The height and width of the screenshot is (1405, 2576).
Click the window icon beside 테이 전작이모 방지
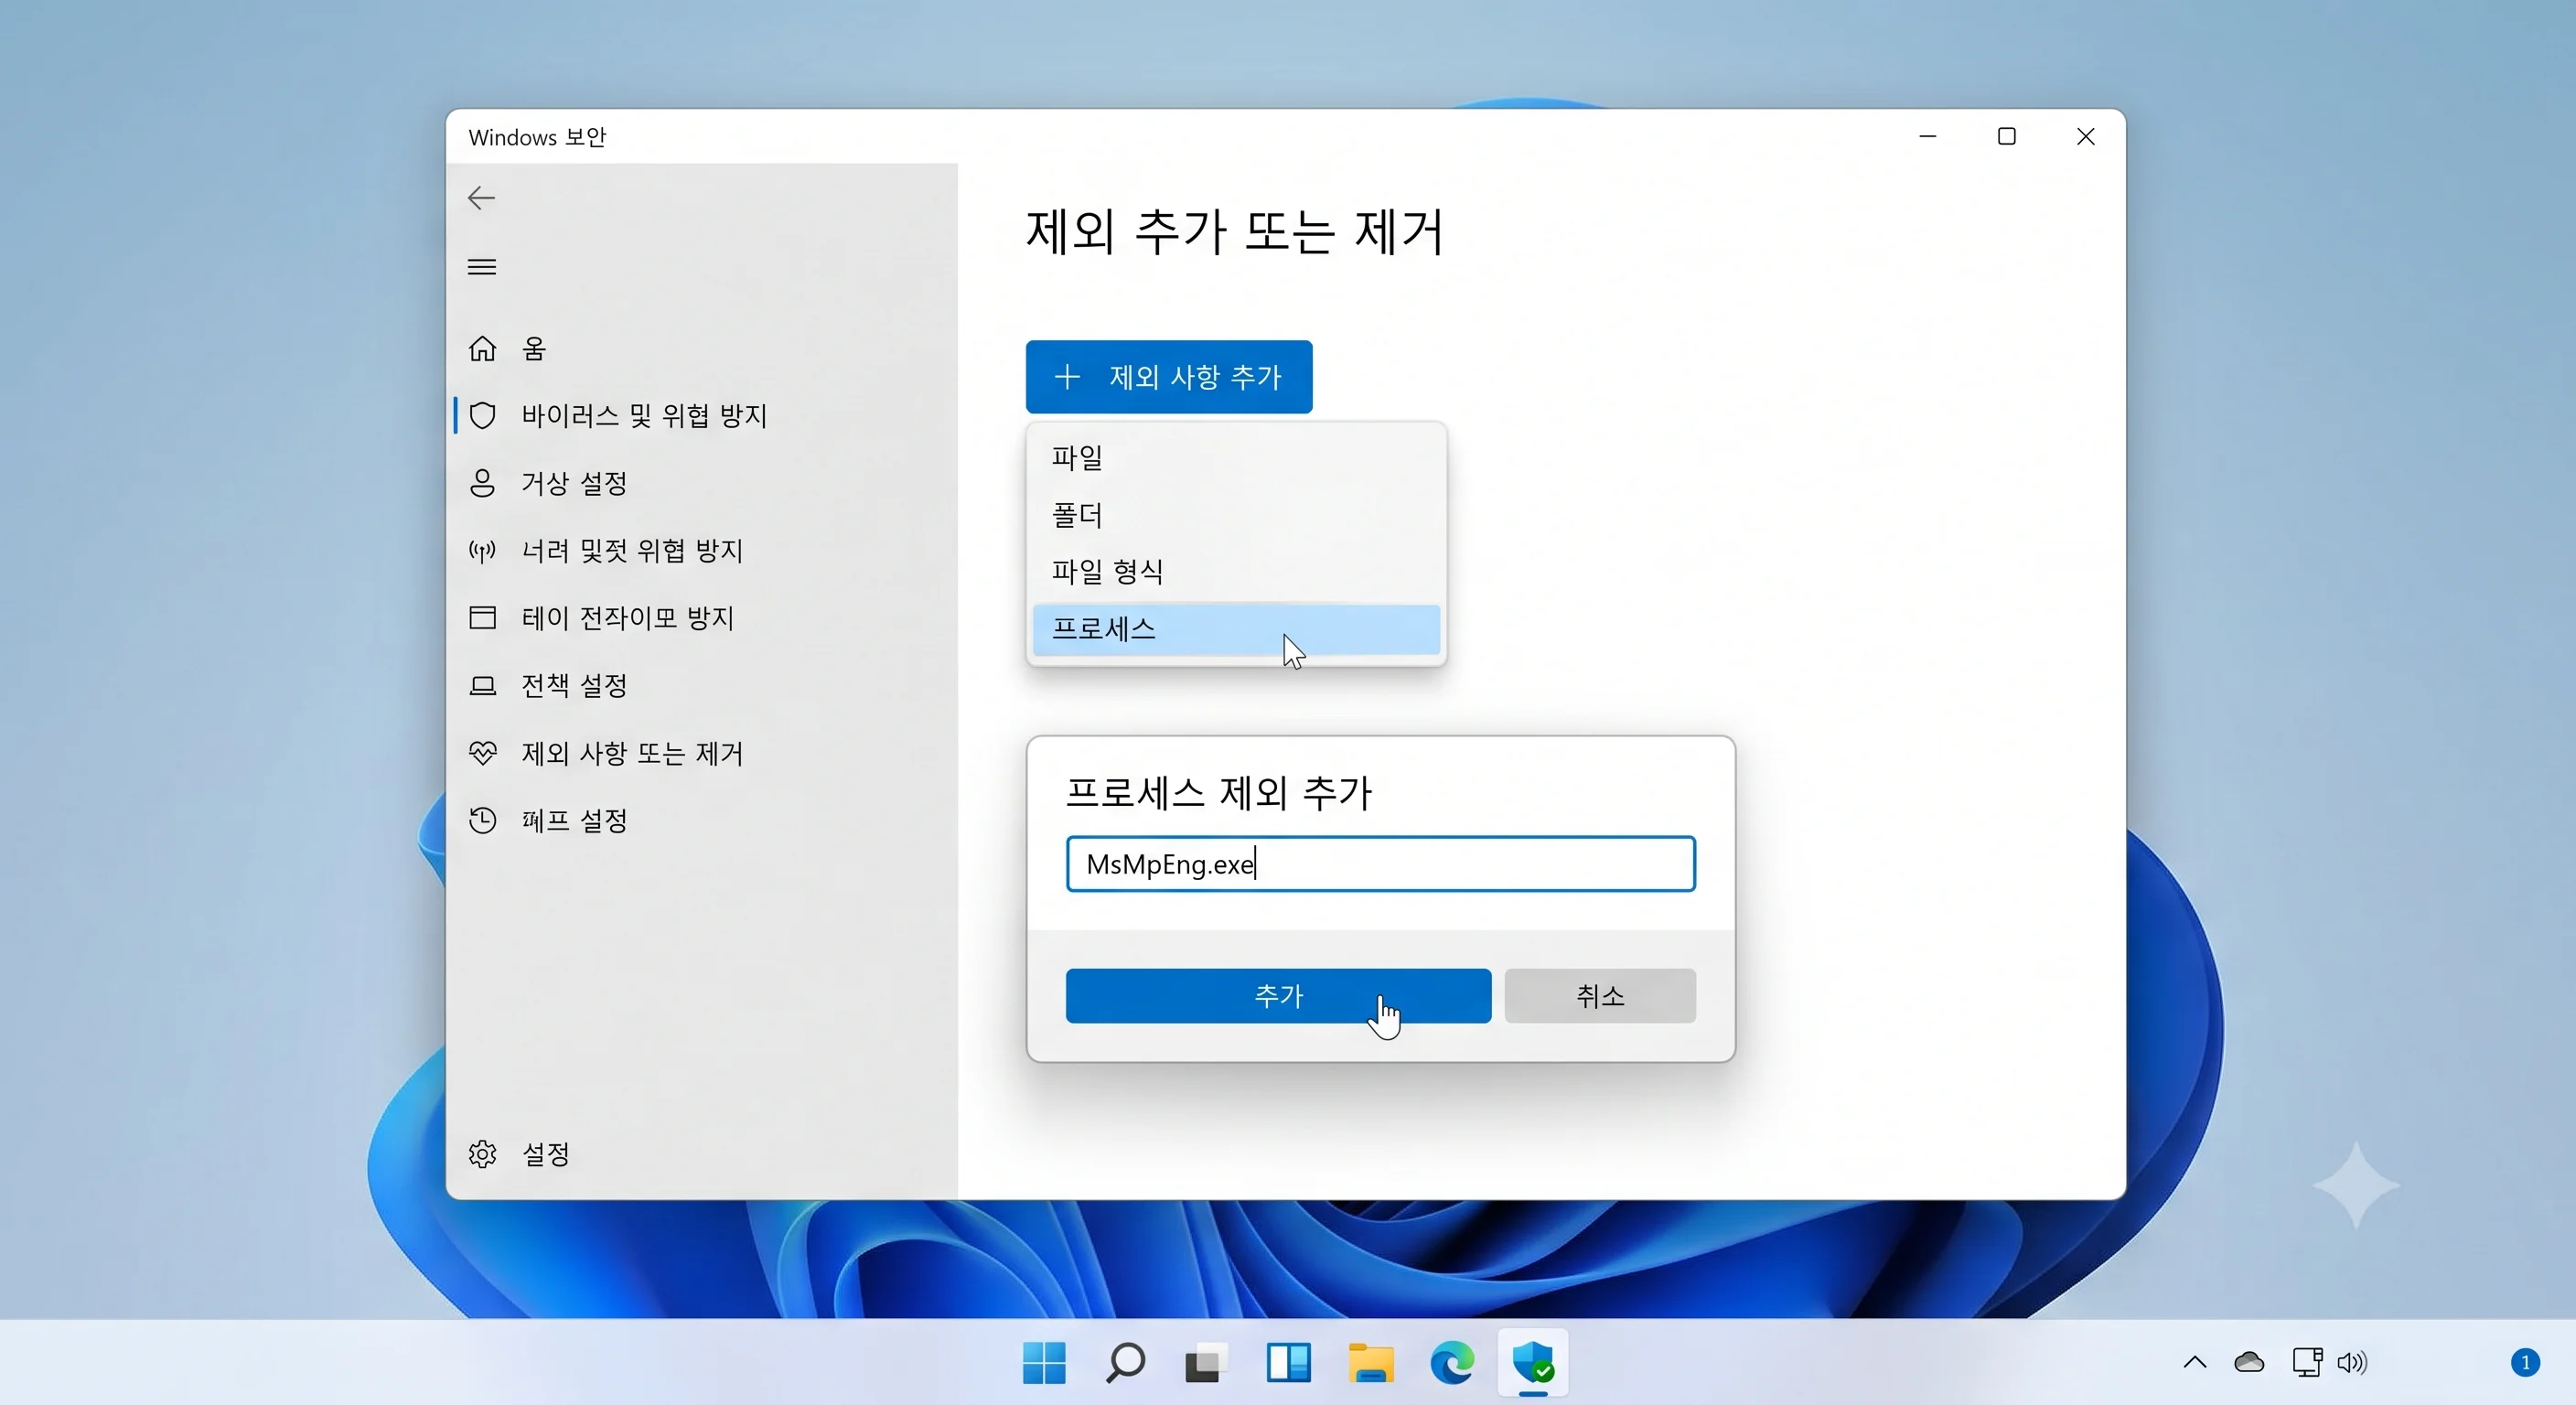(x=482, y=618)
